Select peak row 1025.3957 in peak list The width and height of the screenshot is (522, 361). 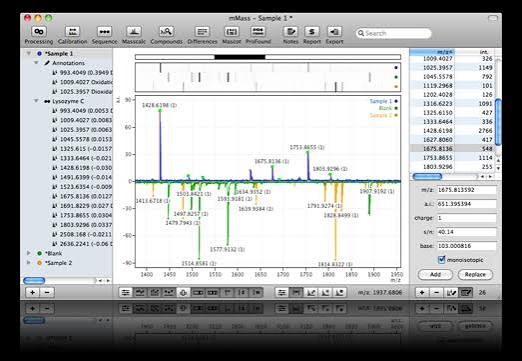[x=452, y=67]
